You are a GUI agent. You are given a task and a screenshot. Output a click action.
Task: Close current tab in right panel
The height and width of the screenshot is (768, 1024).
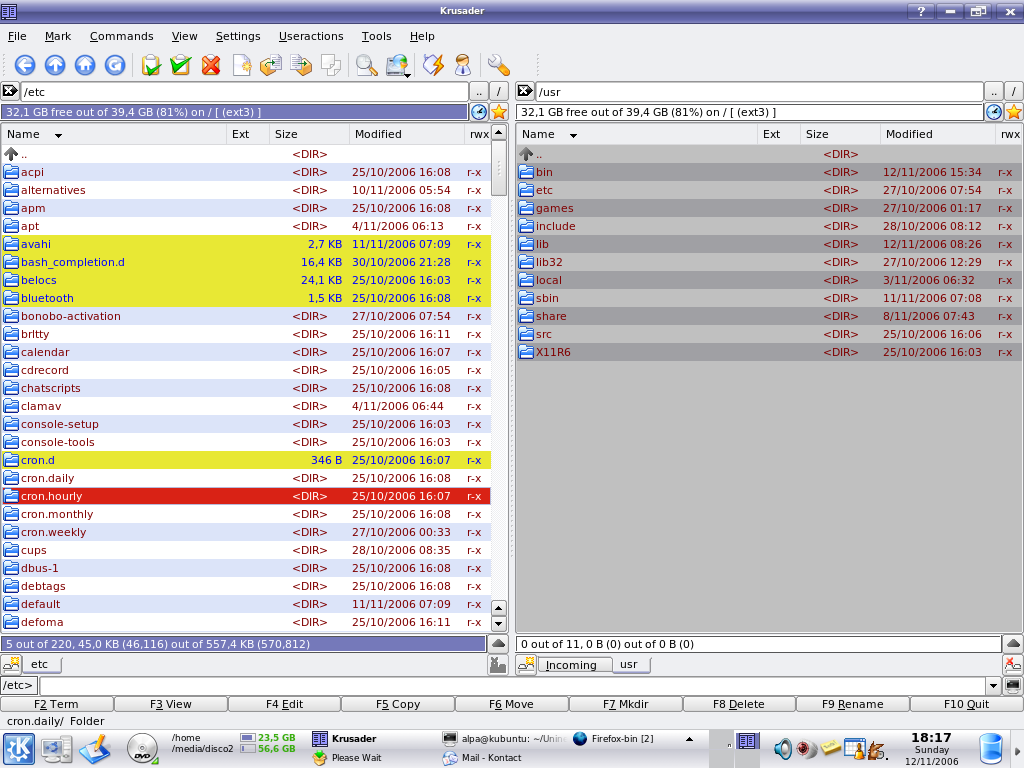click(1013, 665)
